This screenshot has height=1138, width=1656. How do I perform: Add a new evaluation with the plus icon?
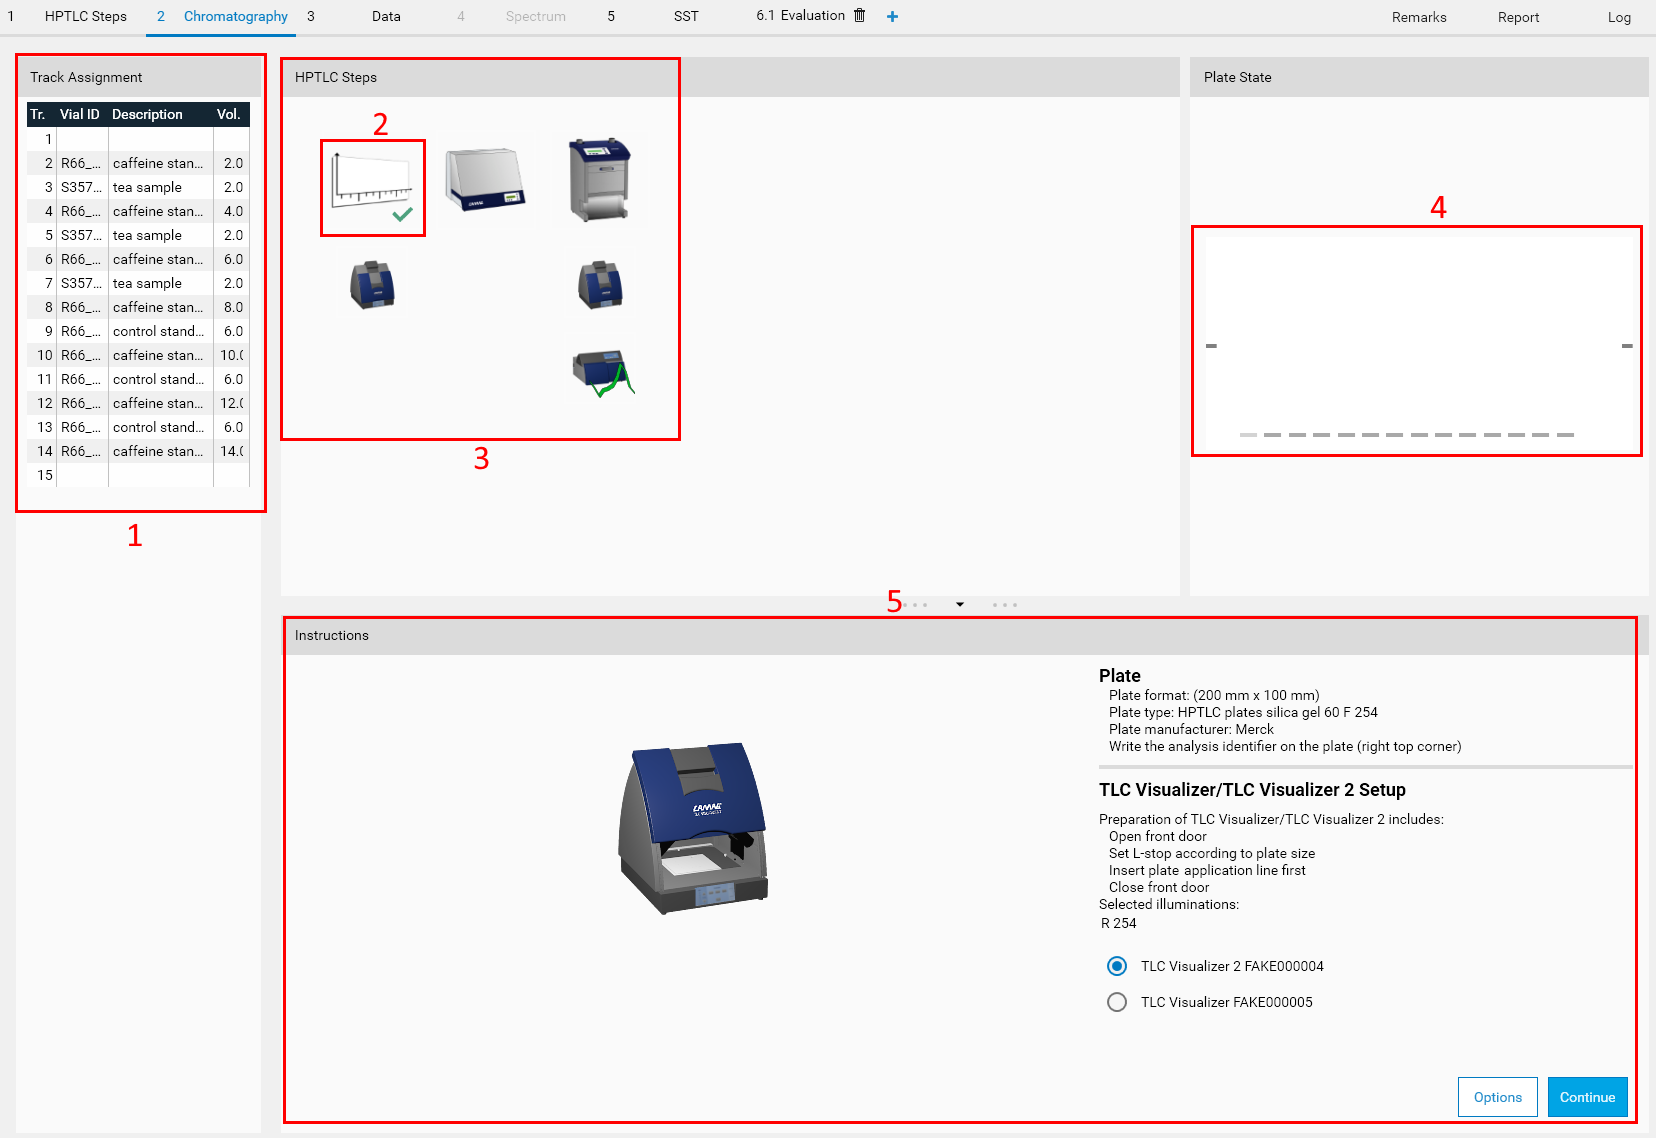pos(892,16)
